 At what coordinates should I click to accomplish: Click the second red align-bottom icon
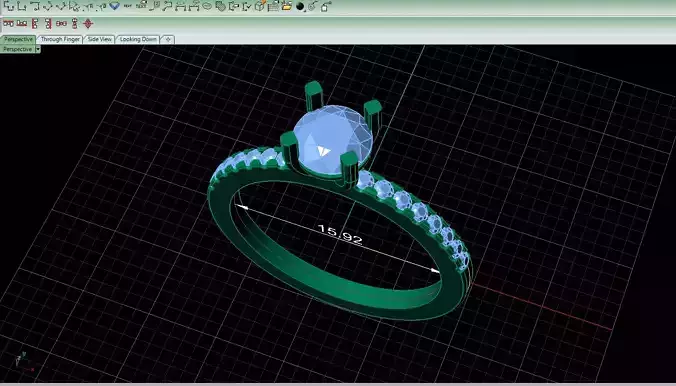pos(22,23)
